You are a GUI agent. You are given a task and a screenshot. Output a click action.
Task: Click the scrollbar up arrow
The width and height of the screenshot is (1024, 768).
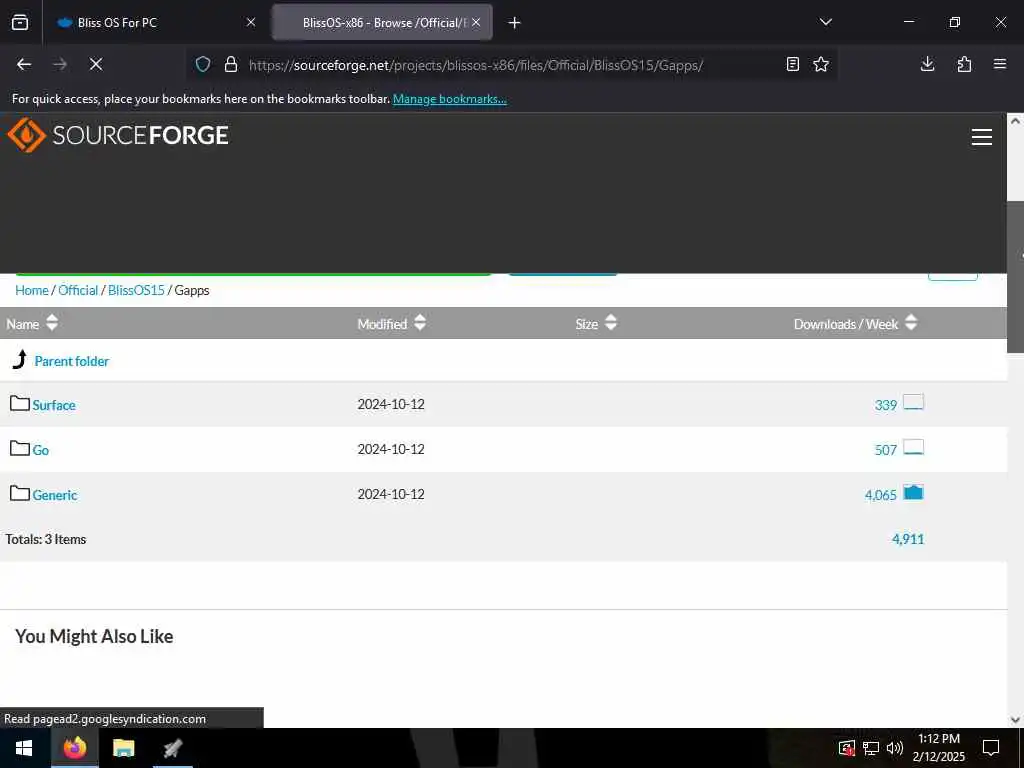tap(1016, 121)
